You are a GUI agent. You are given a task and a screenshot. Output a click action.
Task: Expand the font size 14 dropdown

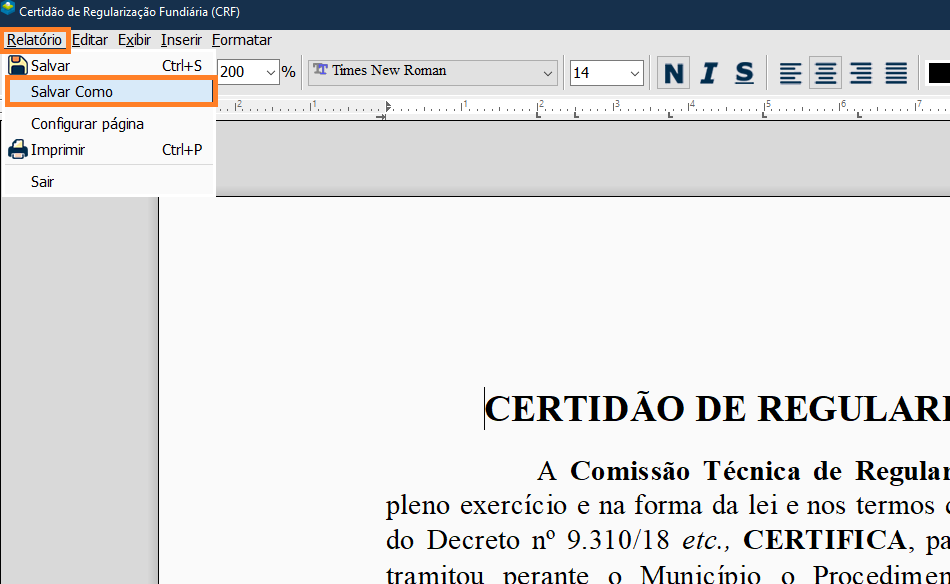tap(635, 73)
